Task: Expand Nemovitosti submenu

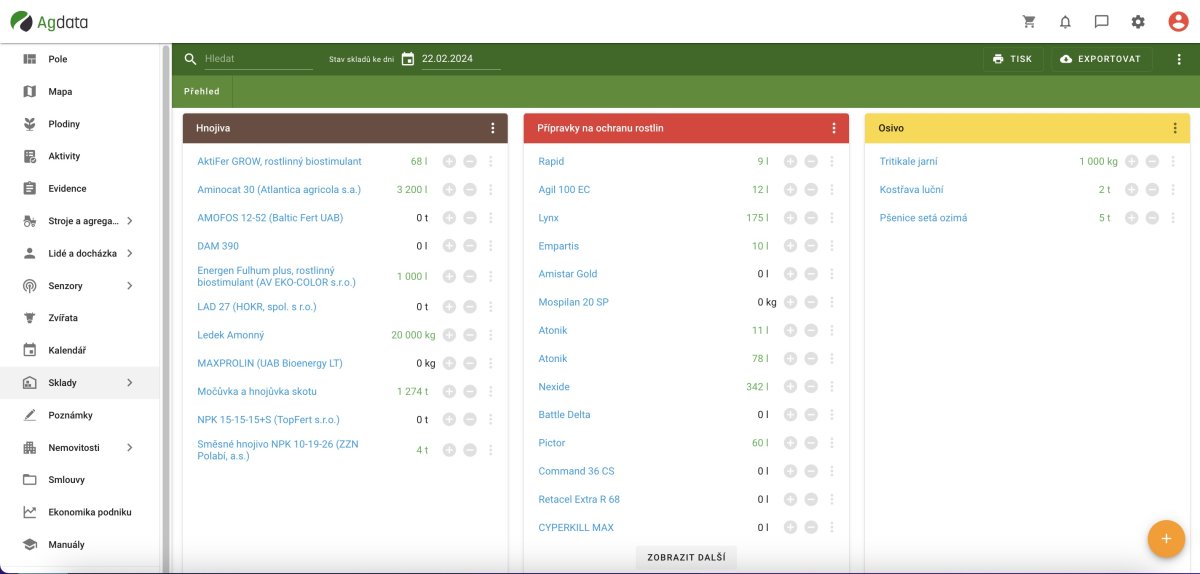Action: [x=130, y=448]
